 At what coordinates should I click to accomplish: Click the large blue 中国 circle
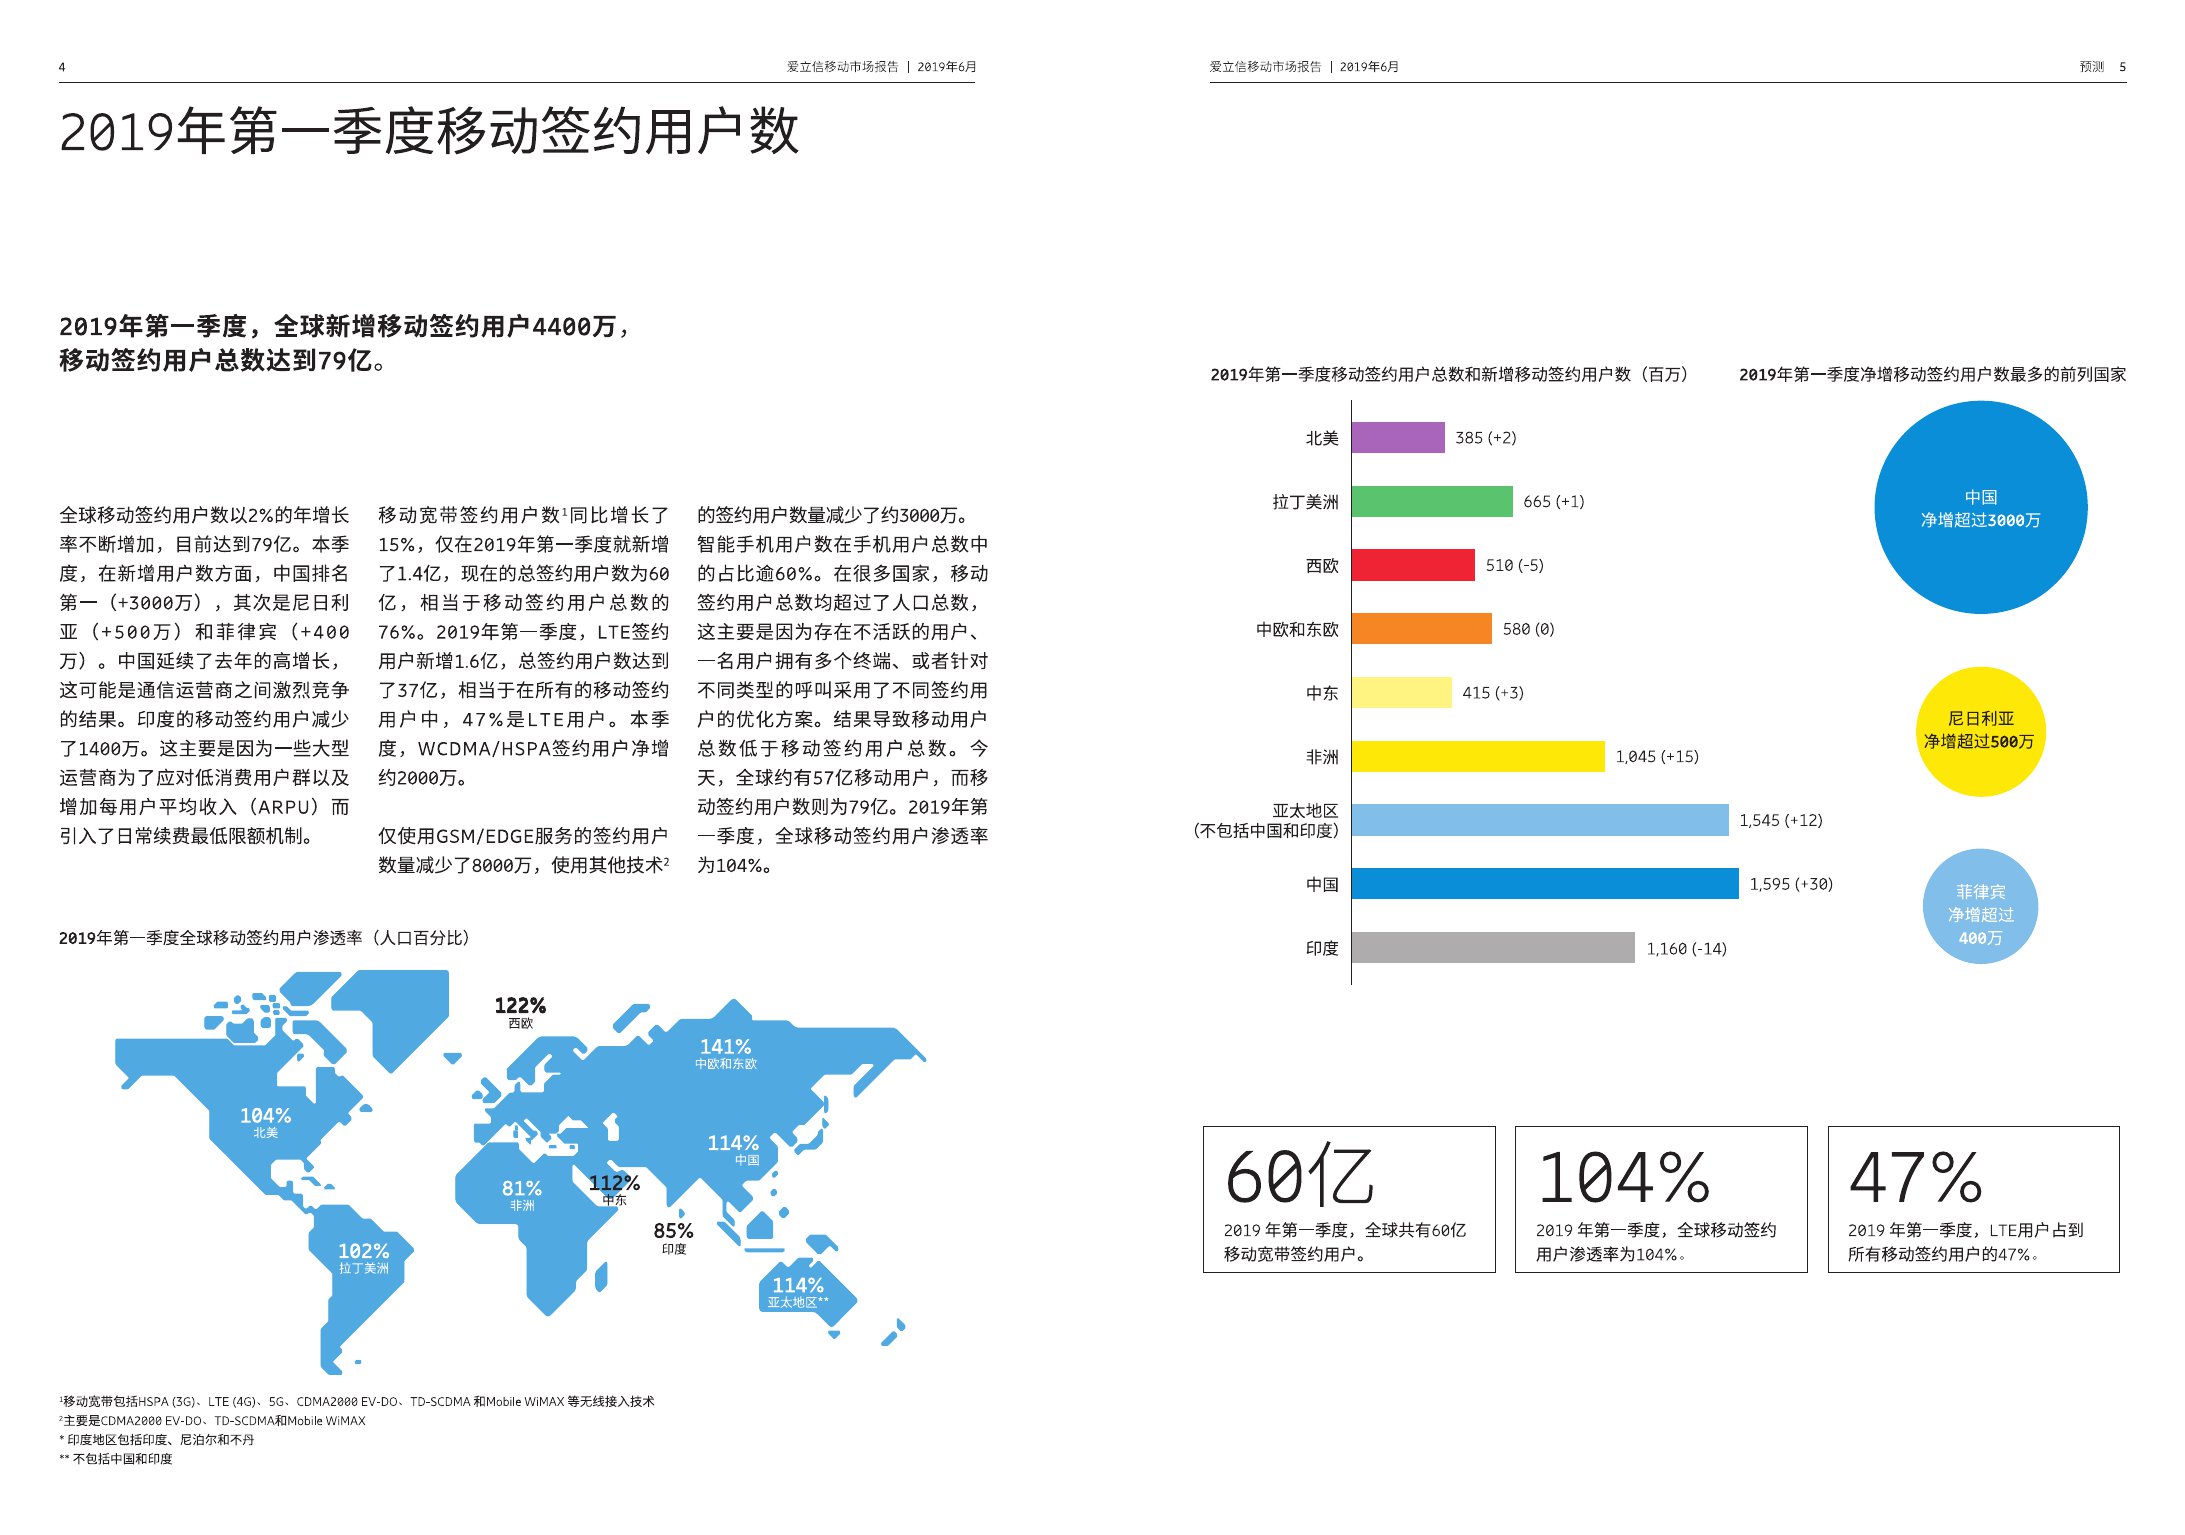[1979, 508]
